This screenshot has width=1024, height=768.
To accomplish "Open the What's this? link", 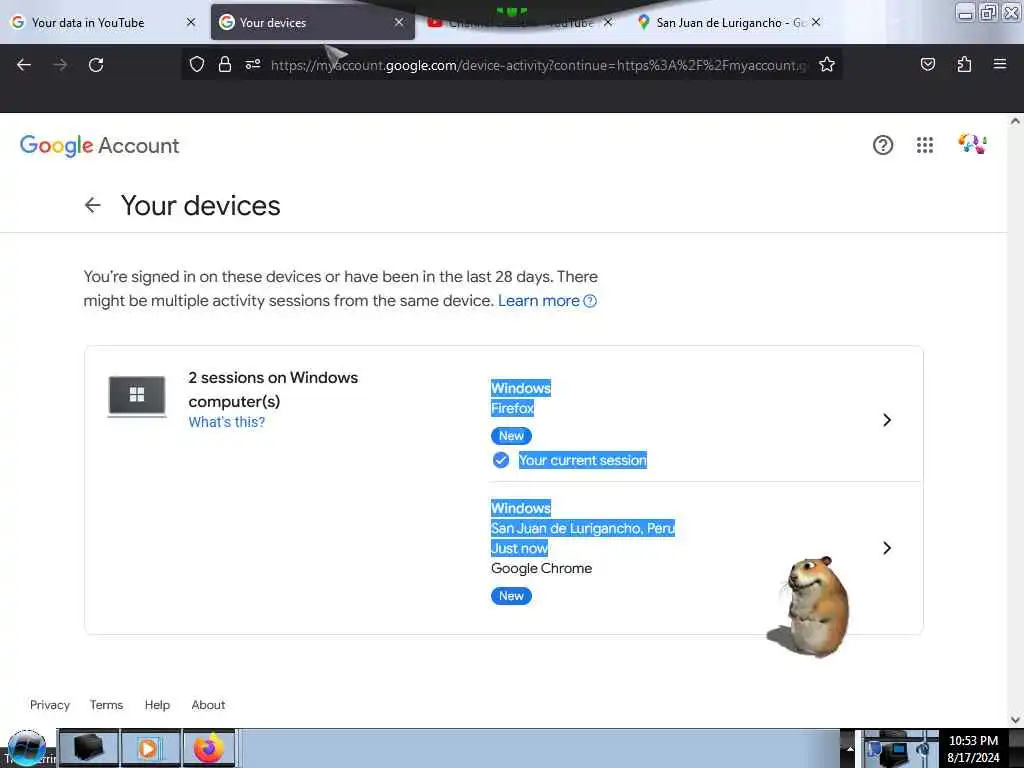I will click(227, 422).
